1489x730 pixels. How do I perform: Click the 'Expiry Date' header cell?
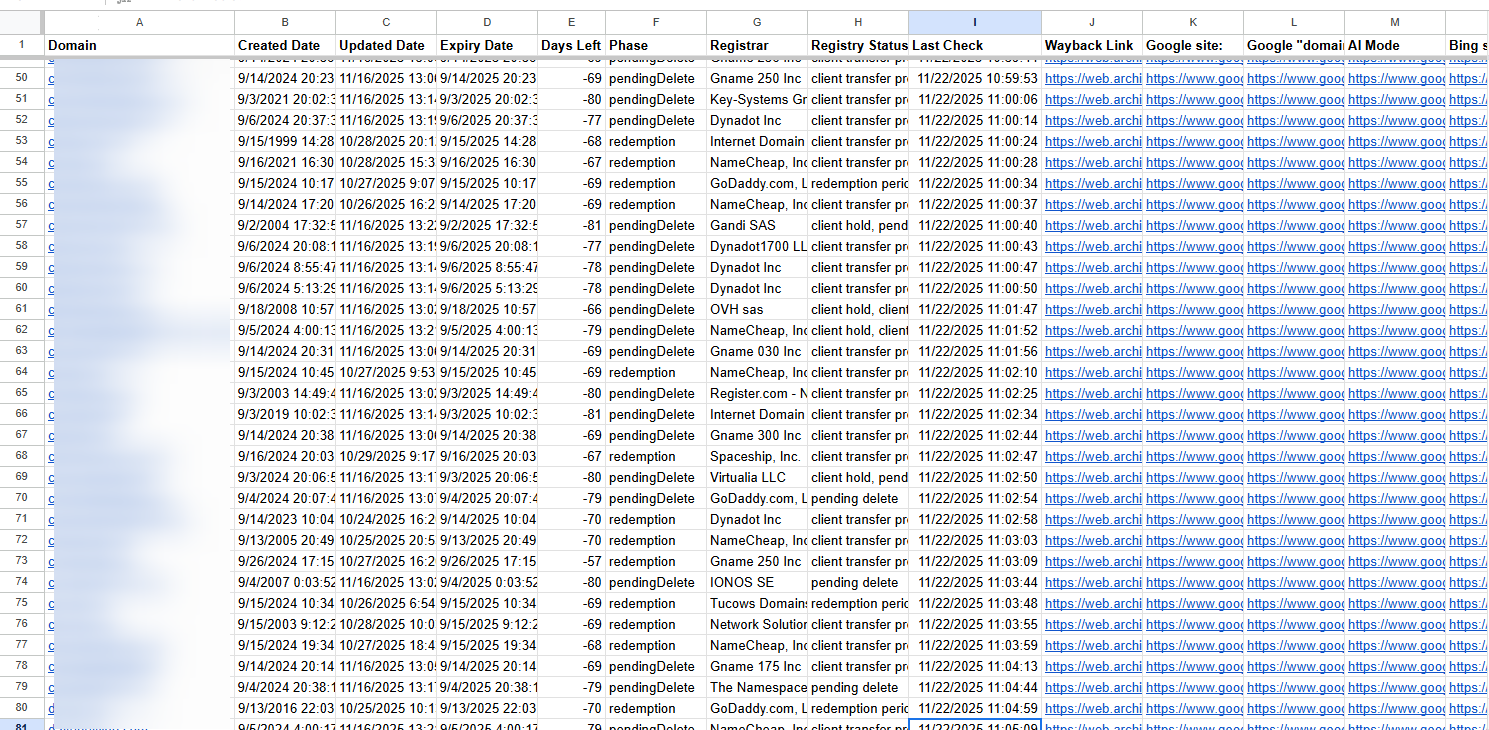point(487,45)
